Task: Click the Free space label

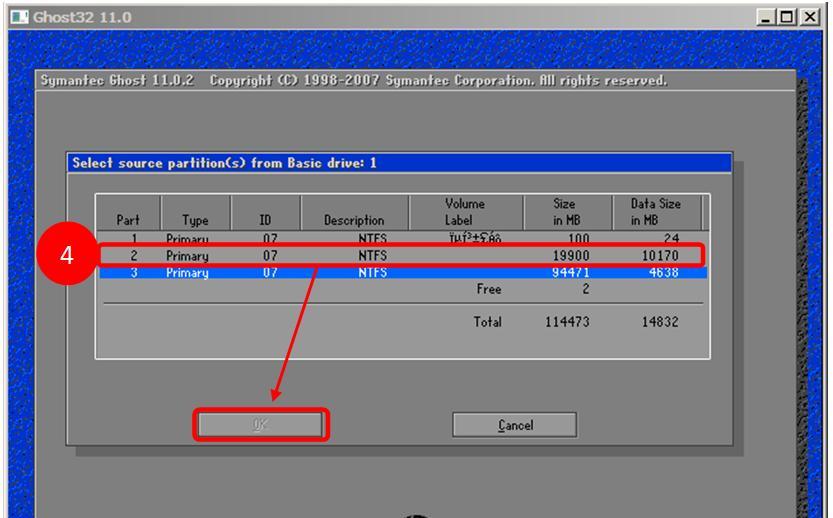Action: coord(489,289)
